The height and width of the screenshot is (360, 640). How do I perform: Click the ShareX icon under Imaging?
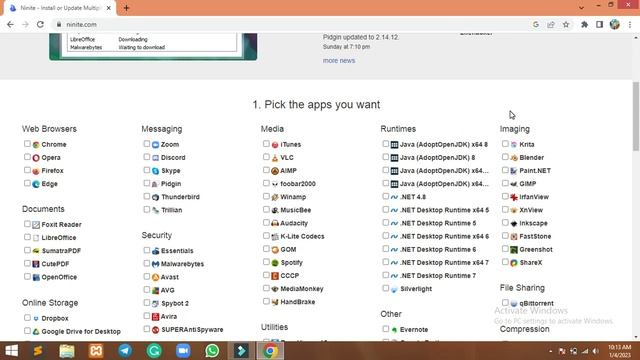pyautogui.click(x=514, y=262)
